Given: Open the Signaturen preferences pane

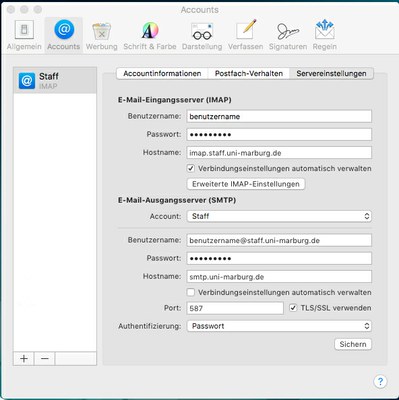Looking at the screenshot, I should (288, 35).
